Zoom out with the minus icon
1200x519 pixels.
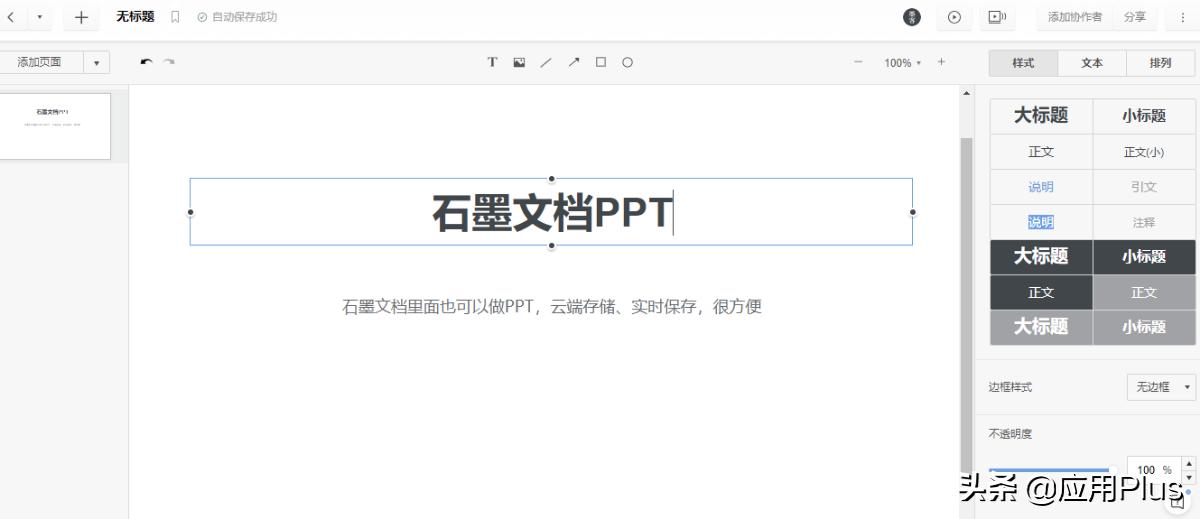858,62
